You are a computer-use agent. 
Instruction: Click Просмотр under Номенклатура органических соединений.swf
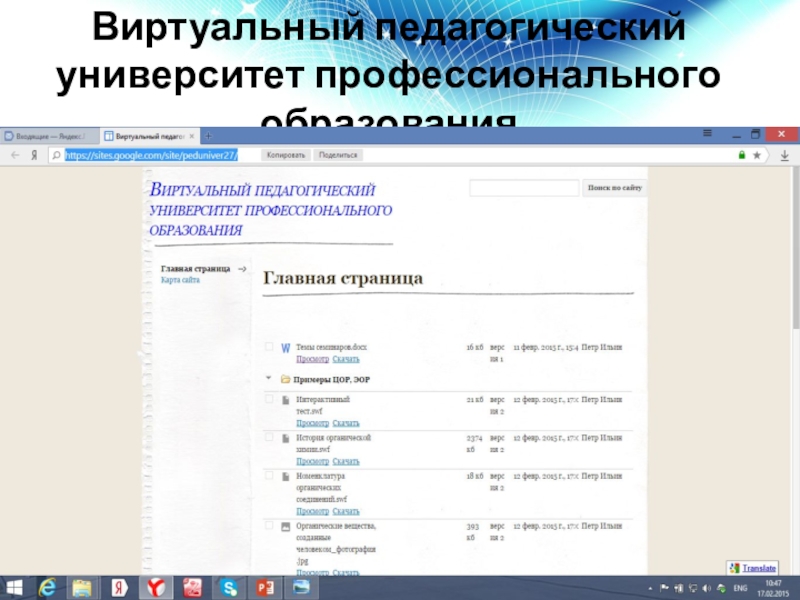312,511
